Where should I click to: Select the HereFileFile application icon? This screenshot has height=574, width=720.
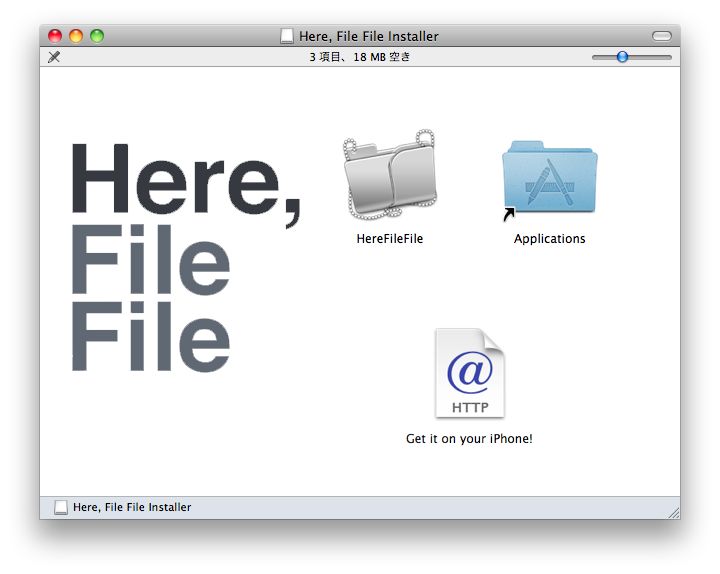pyautogui.click(x=389, y=175)
